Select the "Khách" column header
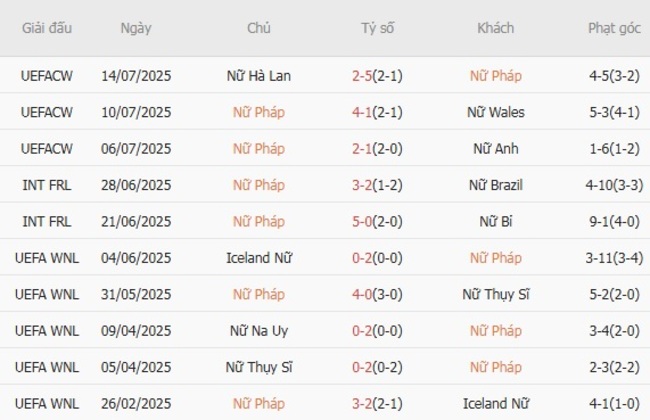 point(496,28)
